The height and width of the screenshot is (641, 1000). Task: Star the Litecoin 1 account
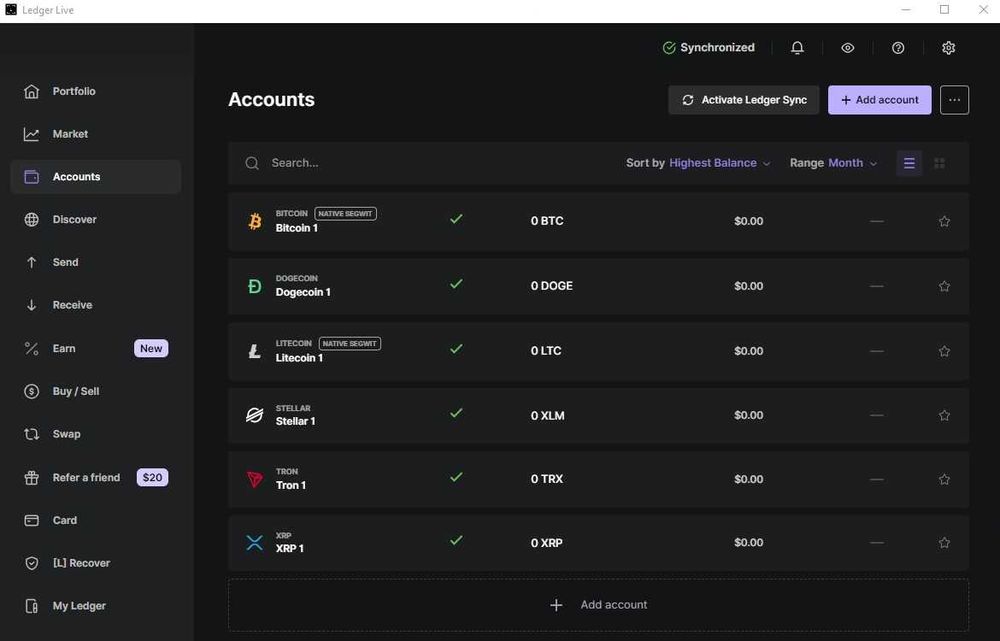[x=944, y=351]
